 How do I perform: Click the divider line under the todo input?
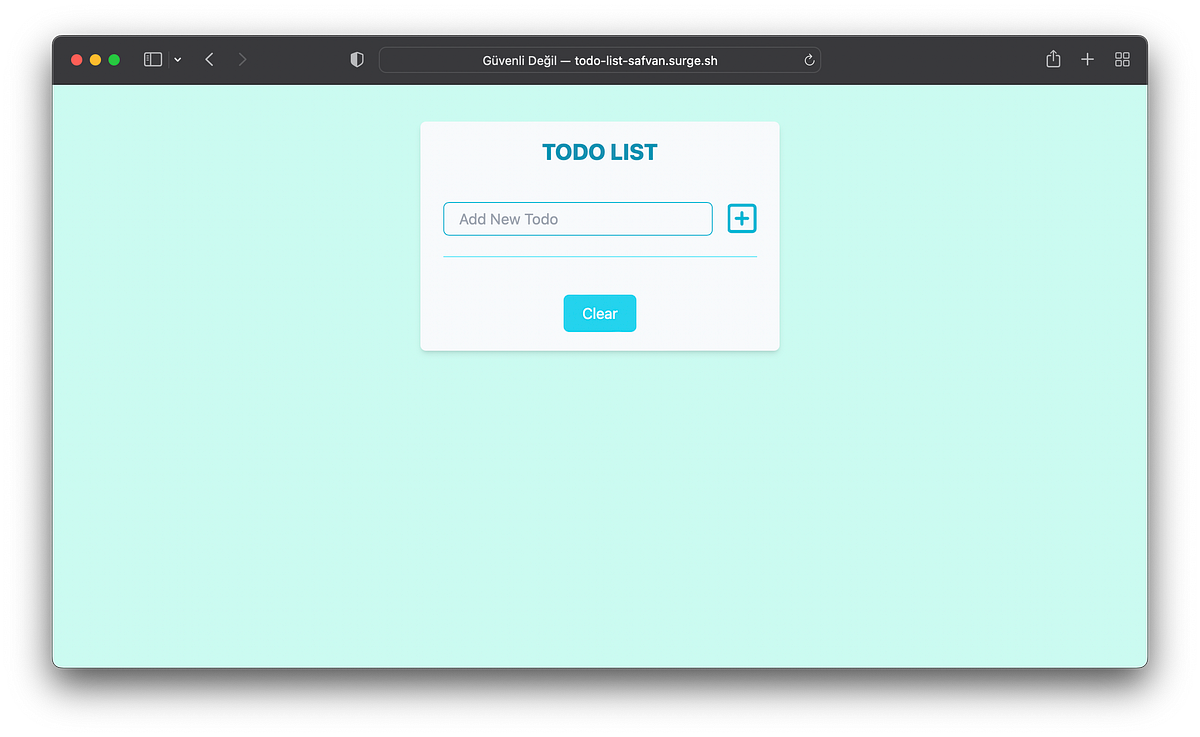point(599,257)
